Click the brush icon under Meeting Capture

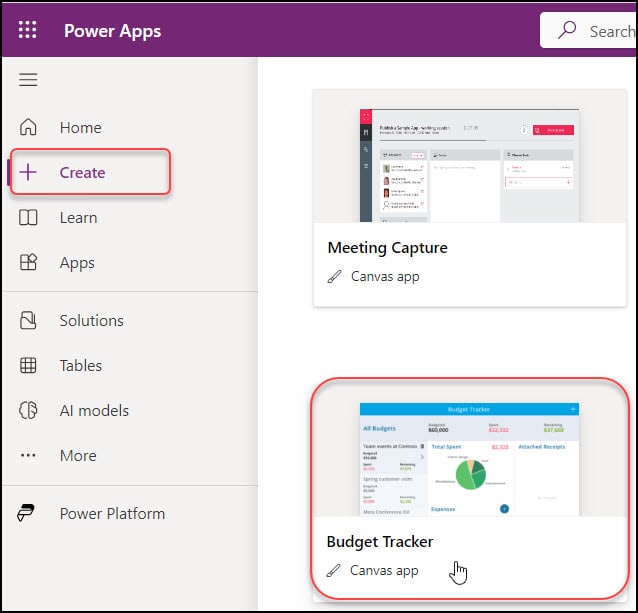click(x=334, y=277)
